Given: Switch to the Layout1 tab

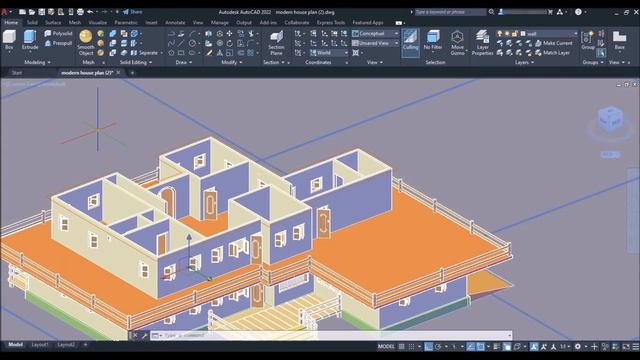Looking at the screenshot, I should click(40, 345).
